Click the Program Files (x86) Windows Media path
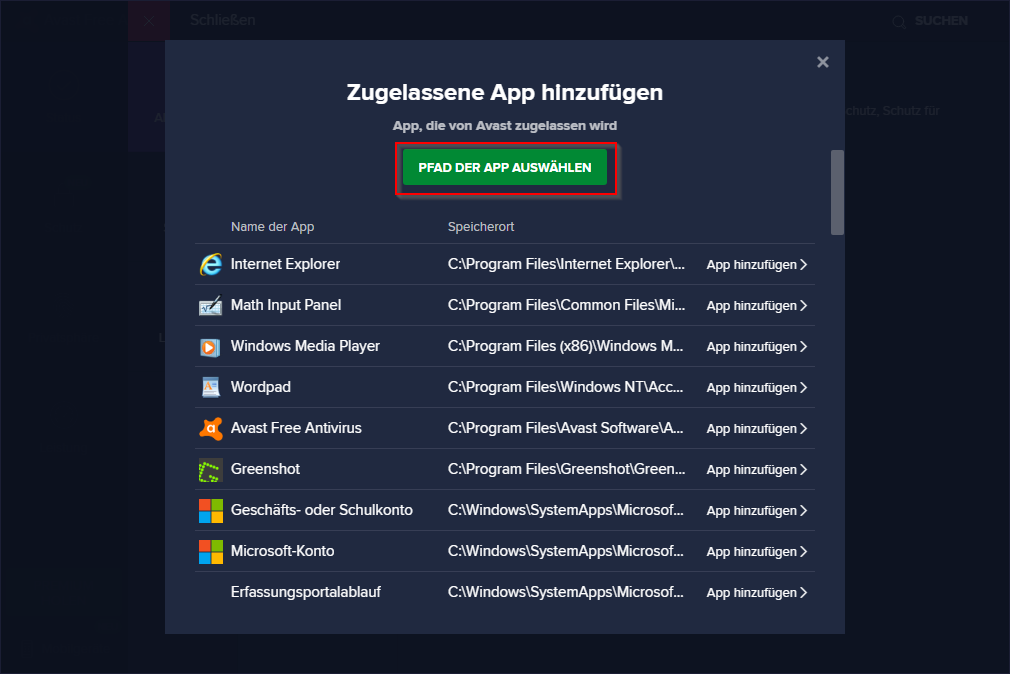Viewport: 1010px width, 674px height. [566, 346]
